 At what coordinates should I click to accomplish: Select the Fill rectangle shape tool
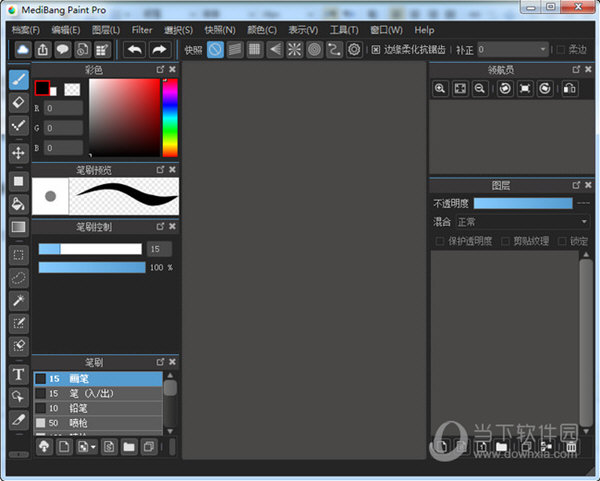tap(18, 181)
